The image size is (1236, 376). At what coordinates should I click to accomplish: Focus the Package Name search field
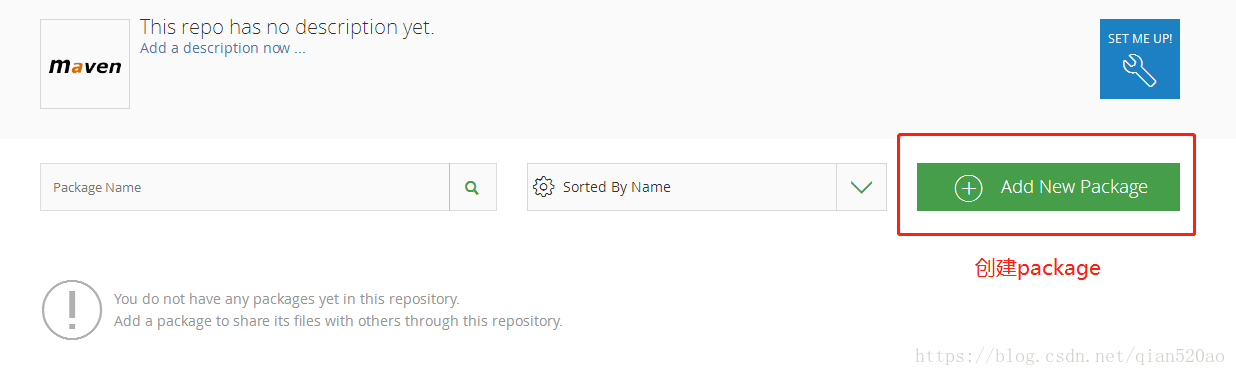245,187
